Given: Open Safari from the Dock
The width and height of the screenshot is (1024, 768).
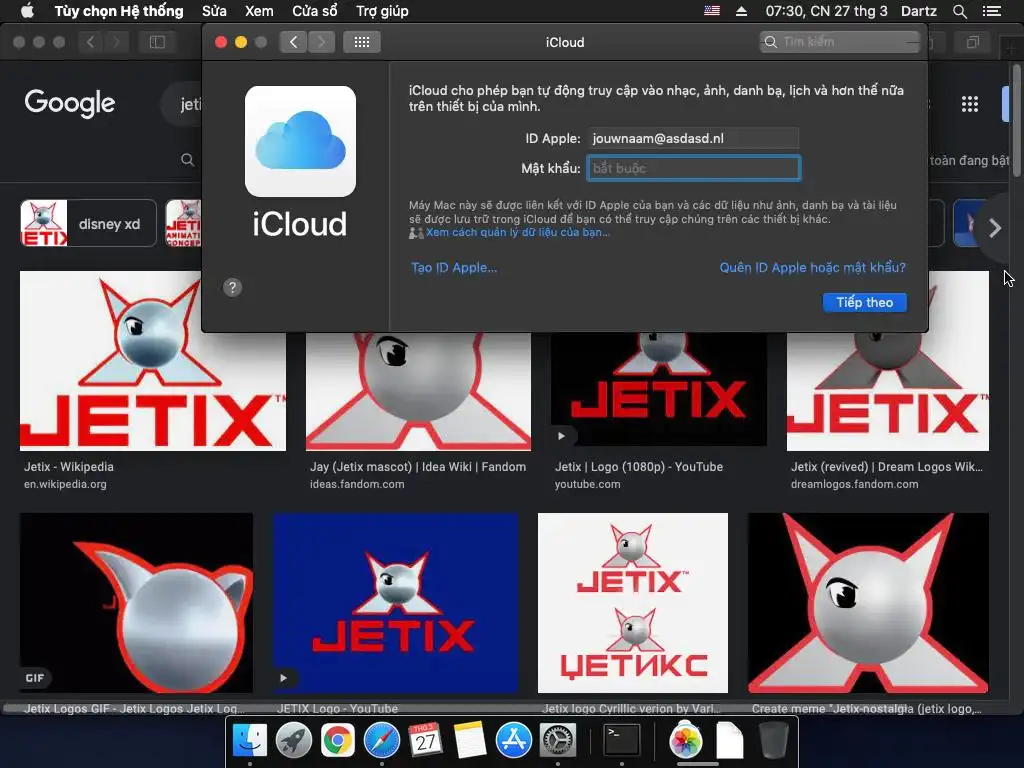Looking at the screenshot, I should pyautogui.click(x=381, y=740).
